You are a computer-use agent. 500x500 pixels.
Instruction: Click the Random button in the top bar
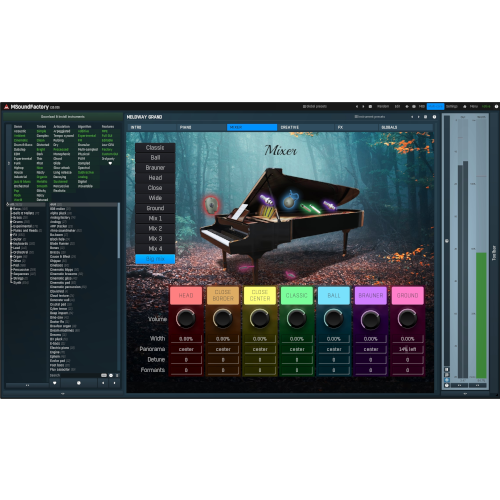tap(383, 107)
